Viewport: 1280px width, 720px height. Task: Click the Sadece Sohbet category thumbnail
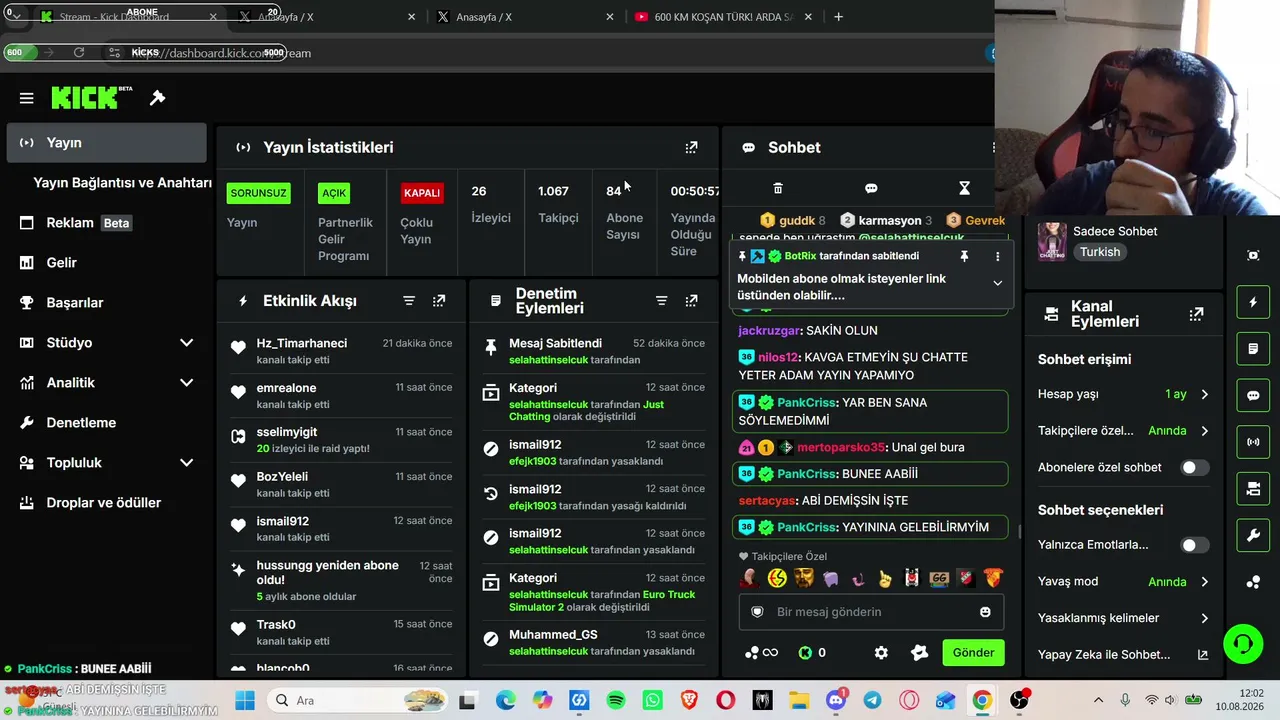[x=1052, y=241]
